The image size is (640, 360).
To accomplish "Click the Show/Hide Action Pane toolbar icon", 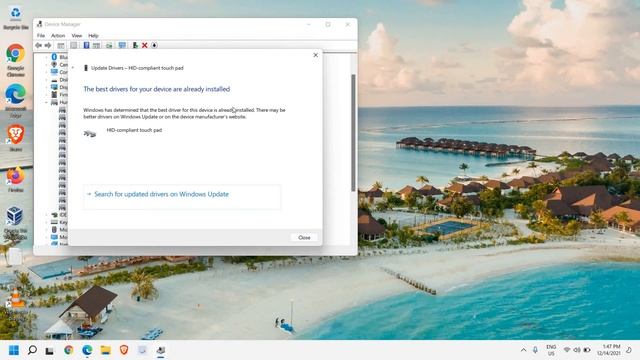I will 96,45.
